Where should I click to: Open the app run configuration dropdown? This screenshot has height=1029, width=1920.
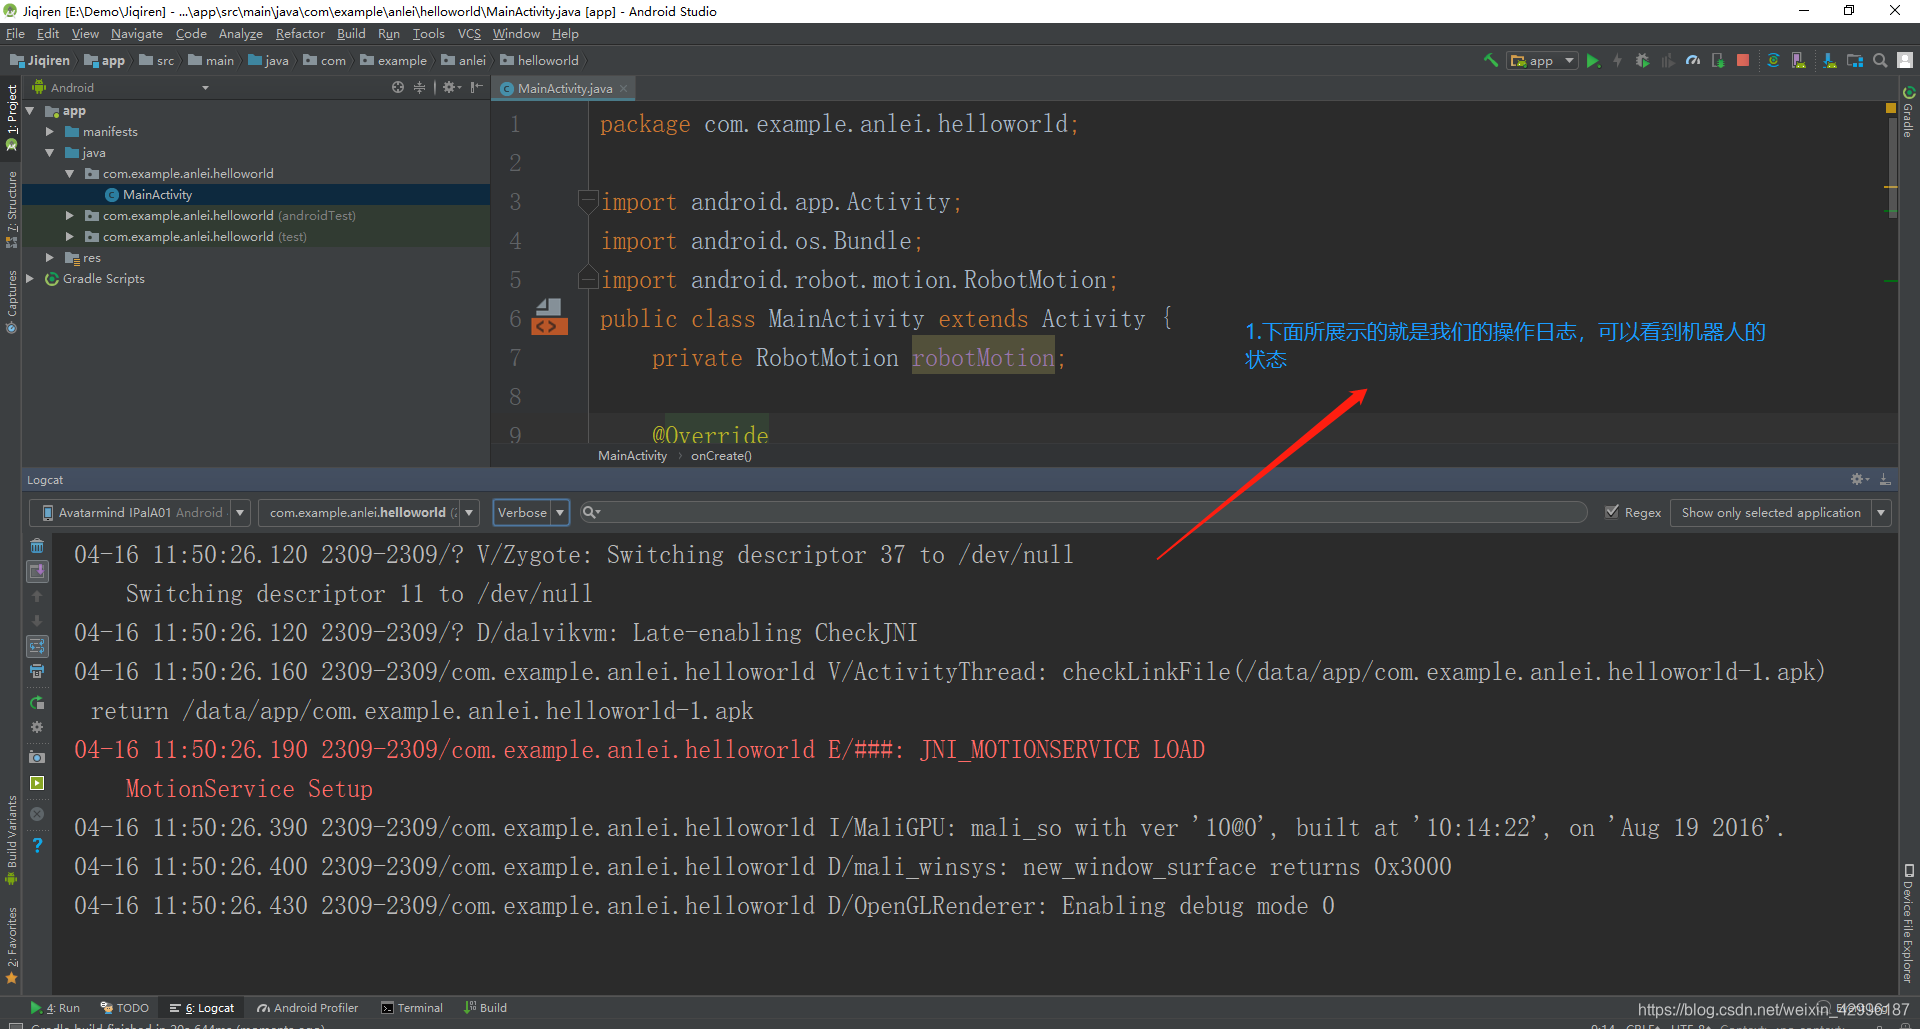1542,60
